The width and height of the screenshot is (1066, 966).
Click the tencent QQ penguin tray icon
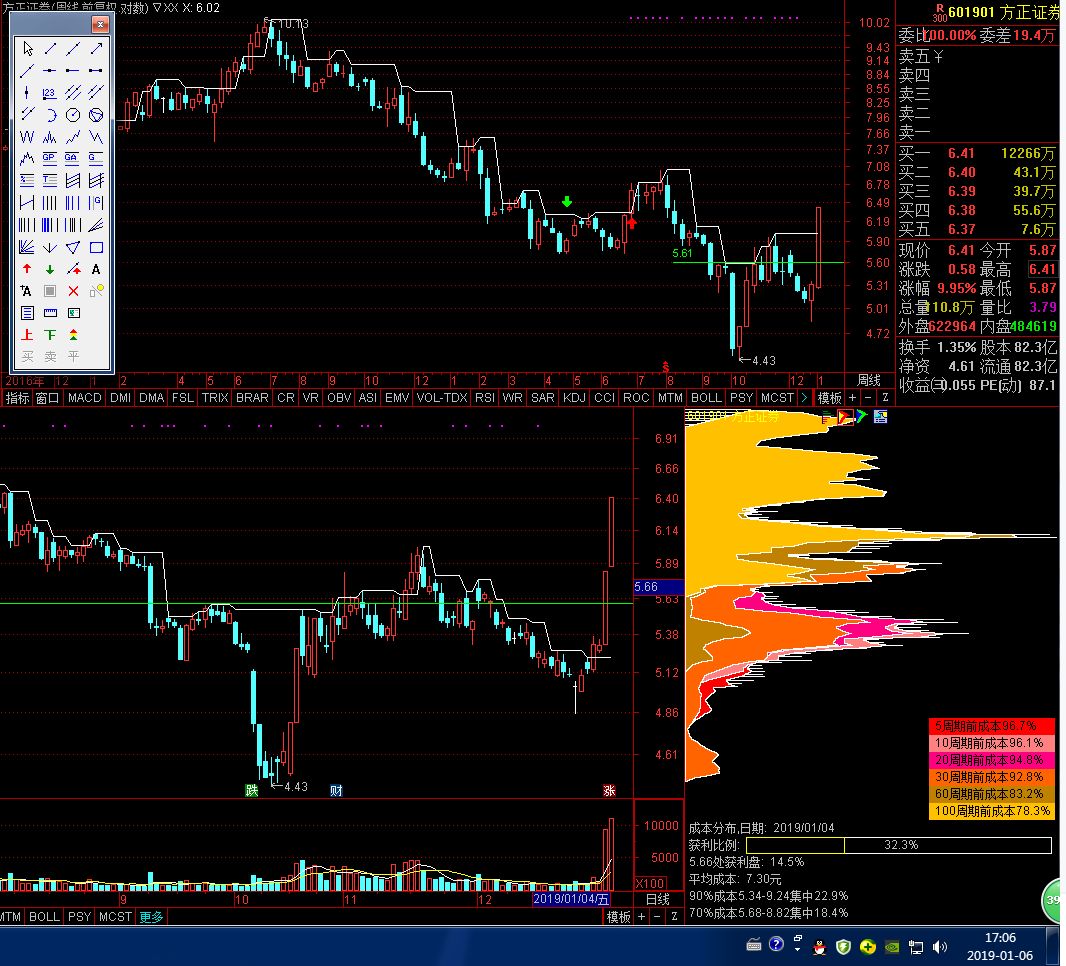point(817,946)
